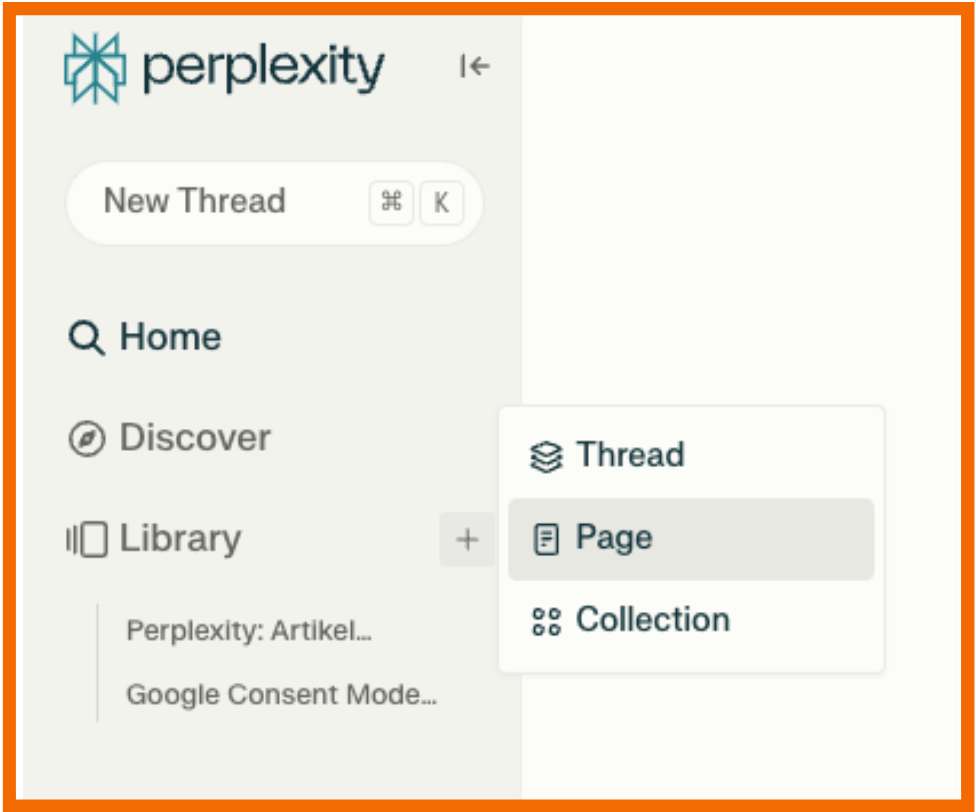
Task: Click the Library books icon
Action: 86,540
